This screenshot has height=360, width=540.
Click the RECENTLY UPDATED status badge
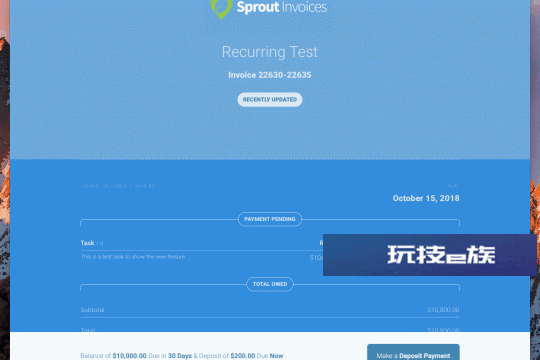270,100
